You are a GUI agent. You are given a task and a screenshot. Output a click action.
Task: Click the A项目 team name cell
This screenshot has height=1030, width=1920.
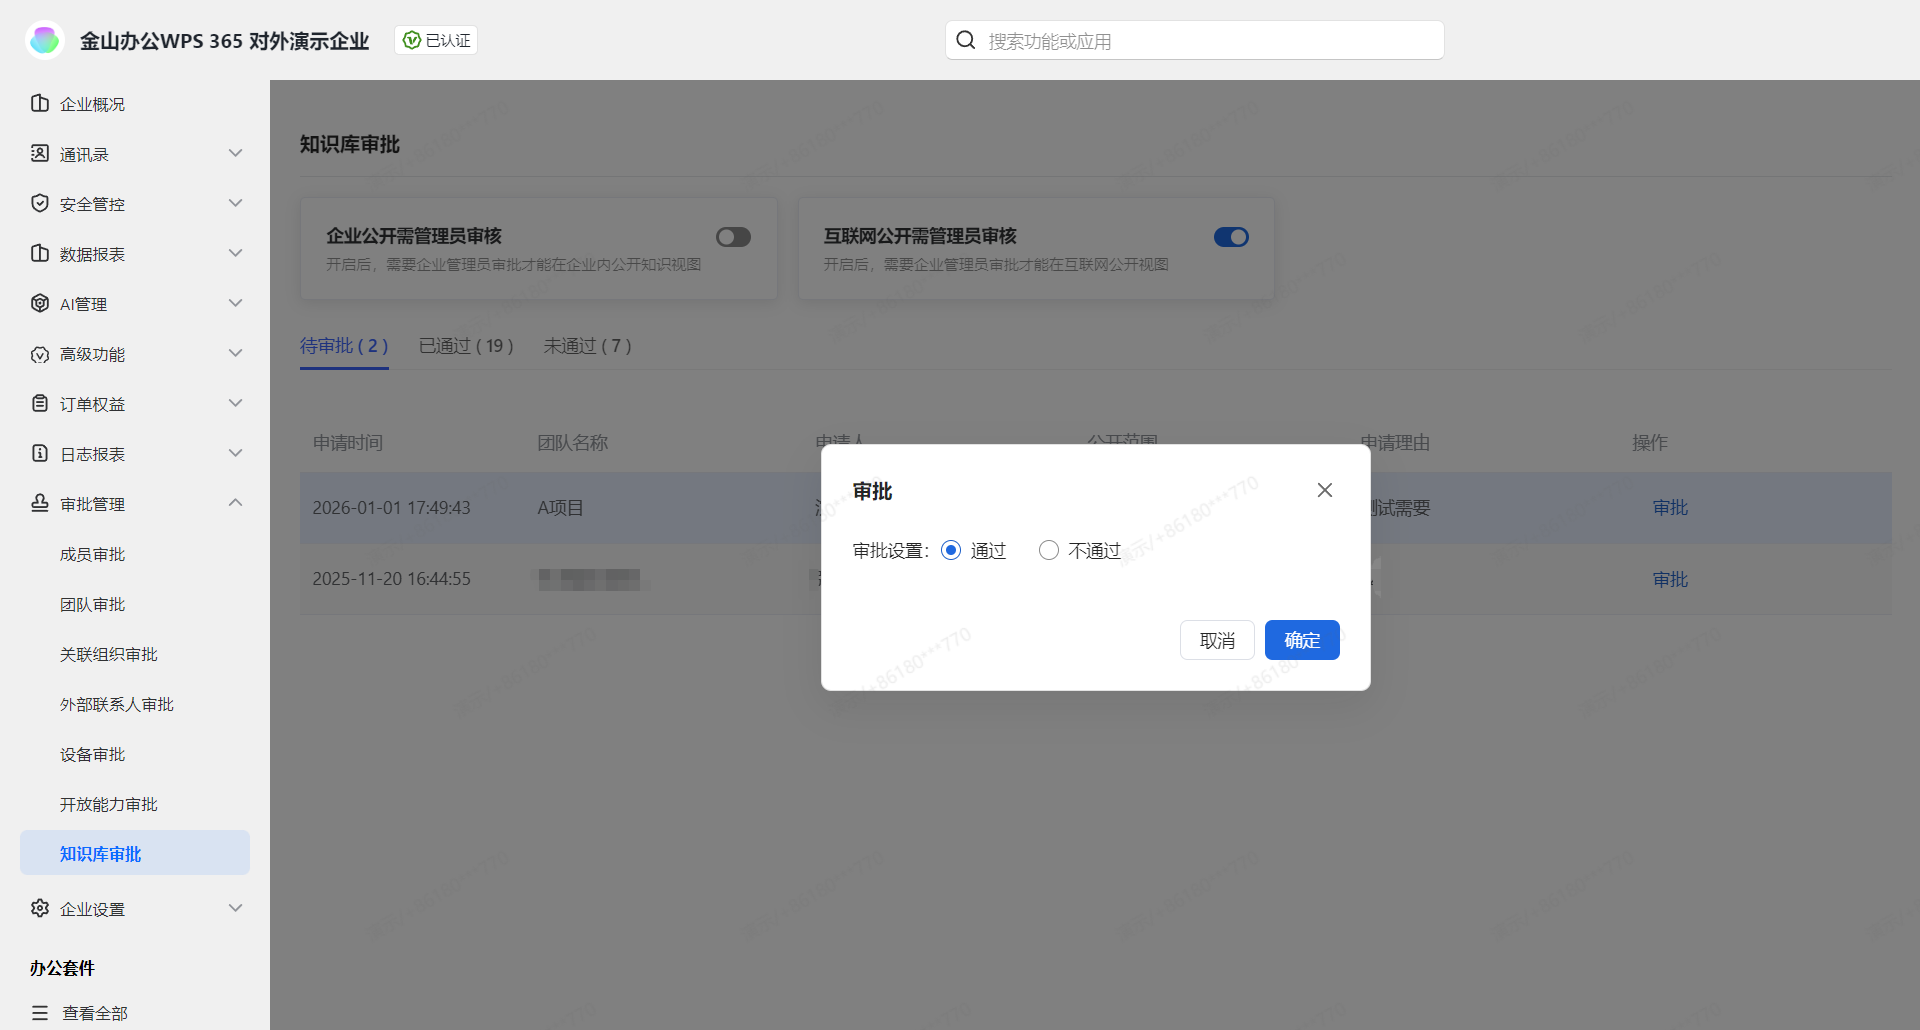[560, 508]
